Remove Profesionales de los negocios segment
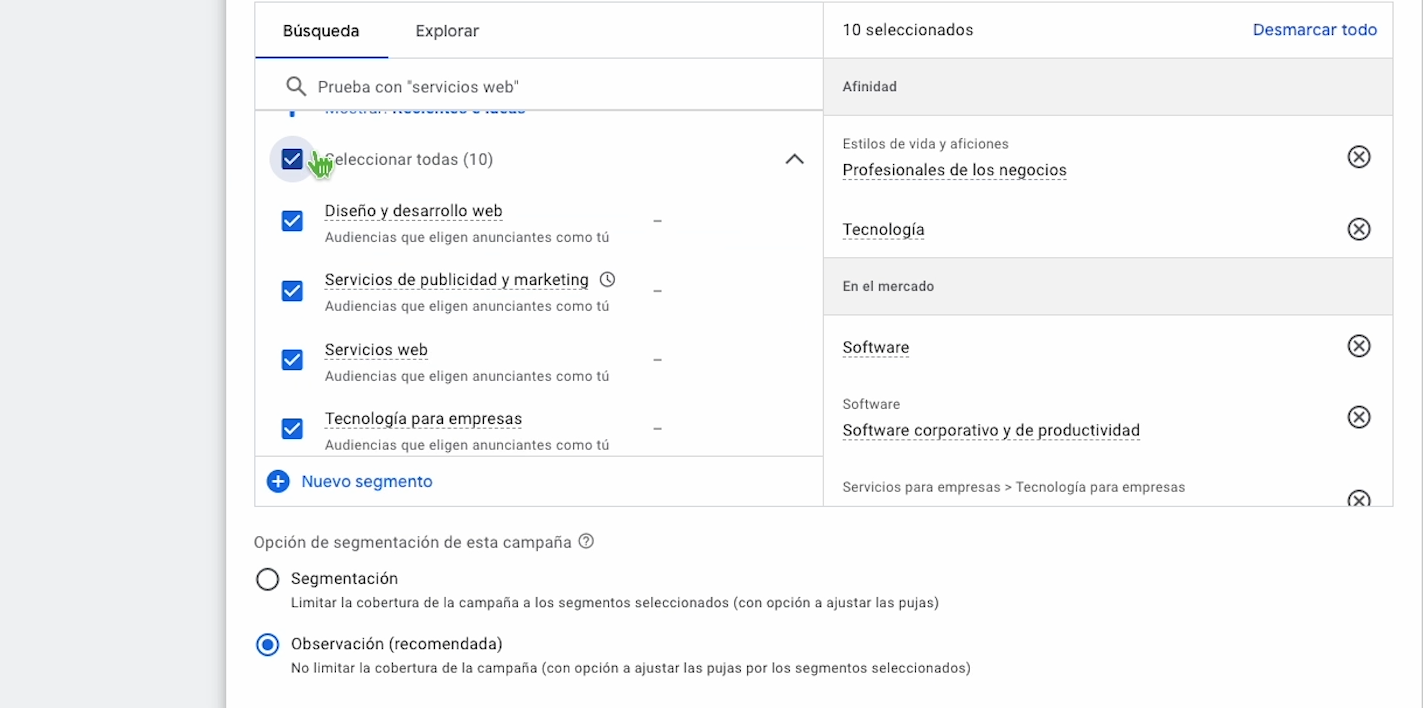Image resolution: width=1423 pixels, height=708 pixels. pos(1358,157)
